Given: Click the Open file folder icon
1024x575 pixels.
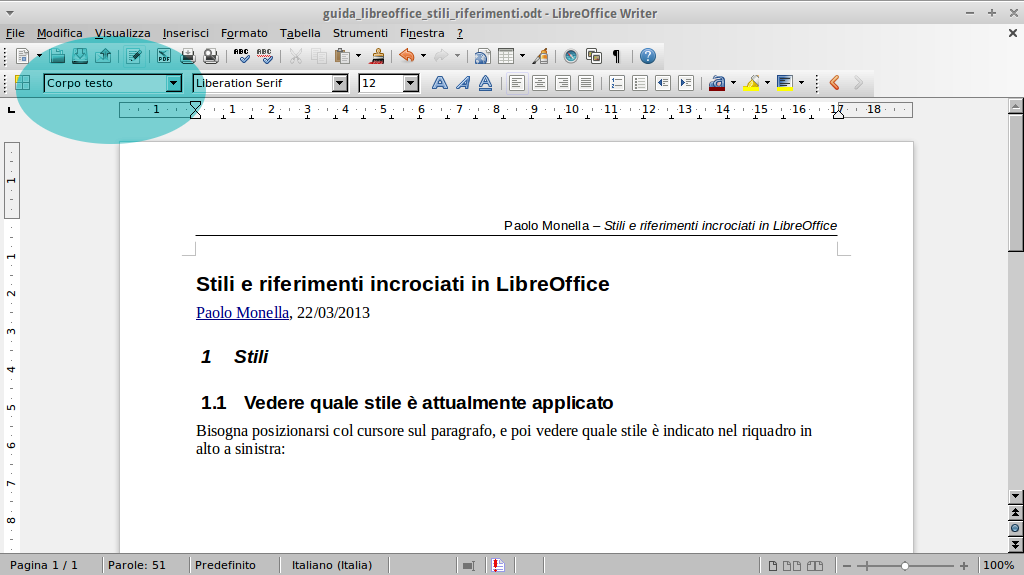Looking at the screenshot, I should click(x=57, y=56).
